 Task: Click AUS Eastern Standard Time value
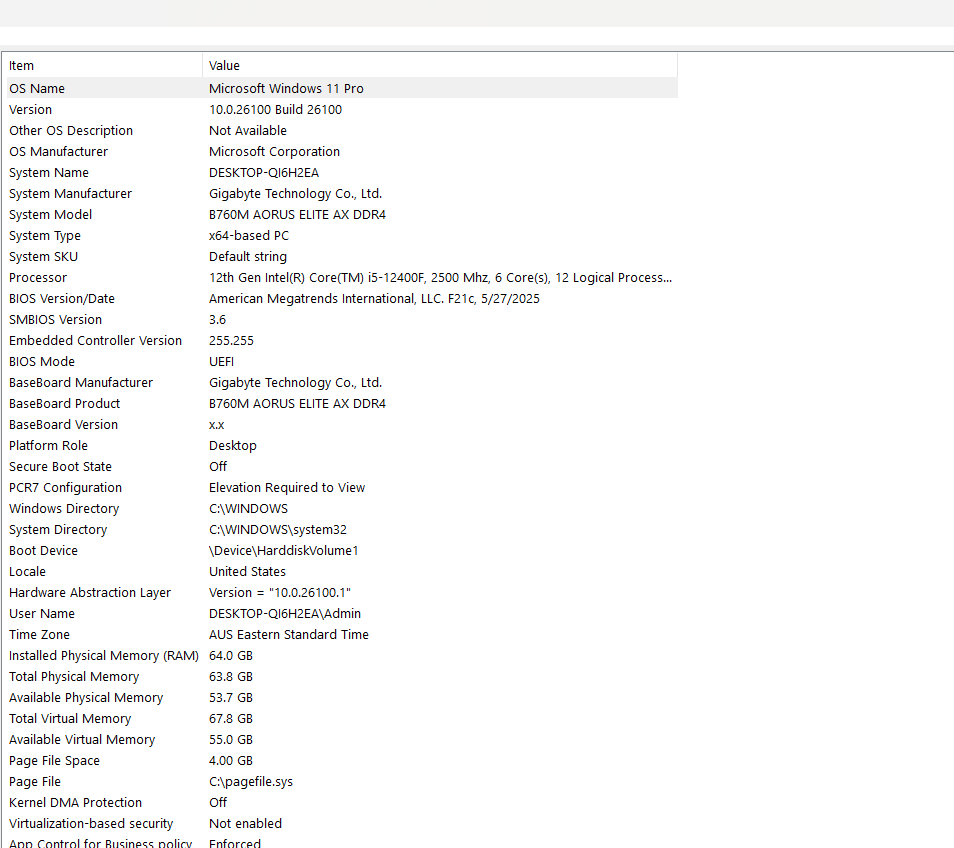tap(288, 634)
